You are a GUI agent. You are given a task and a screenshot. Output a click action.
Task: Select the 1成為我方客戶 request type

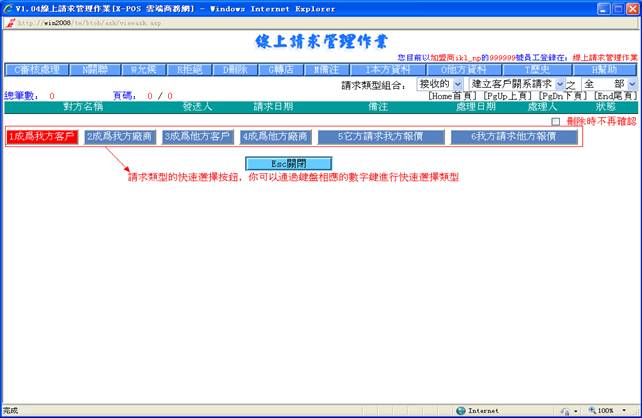pyautogui.click(x=41, y=136)
